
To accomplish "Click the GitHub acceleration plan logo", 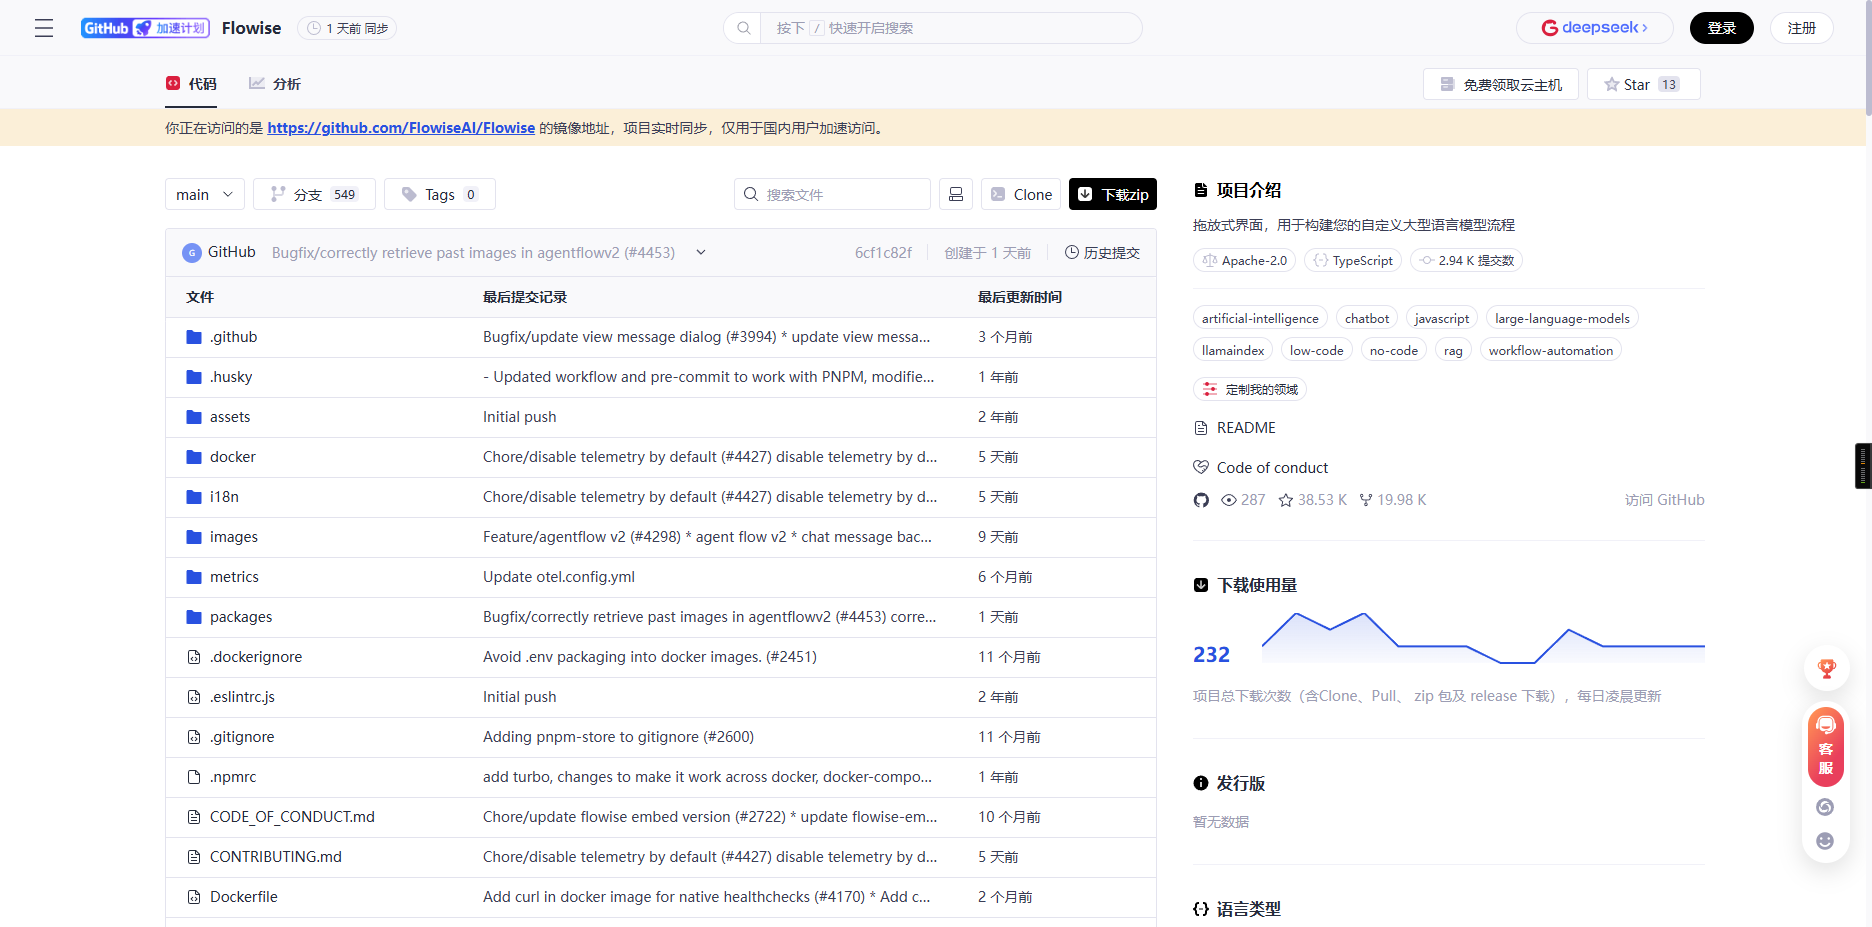I will (145, 28).
